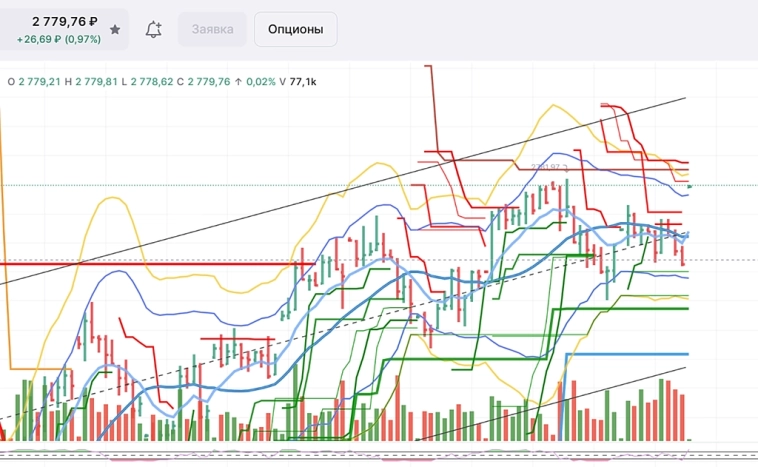Open the Опционы section

pos(295,30)
